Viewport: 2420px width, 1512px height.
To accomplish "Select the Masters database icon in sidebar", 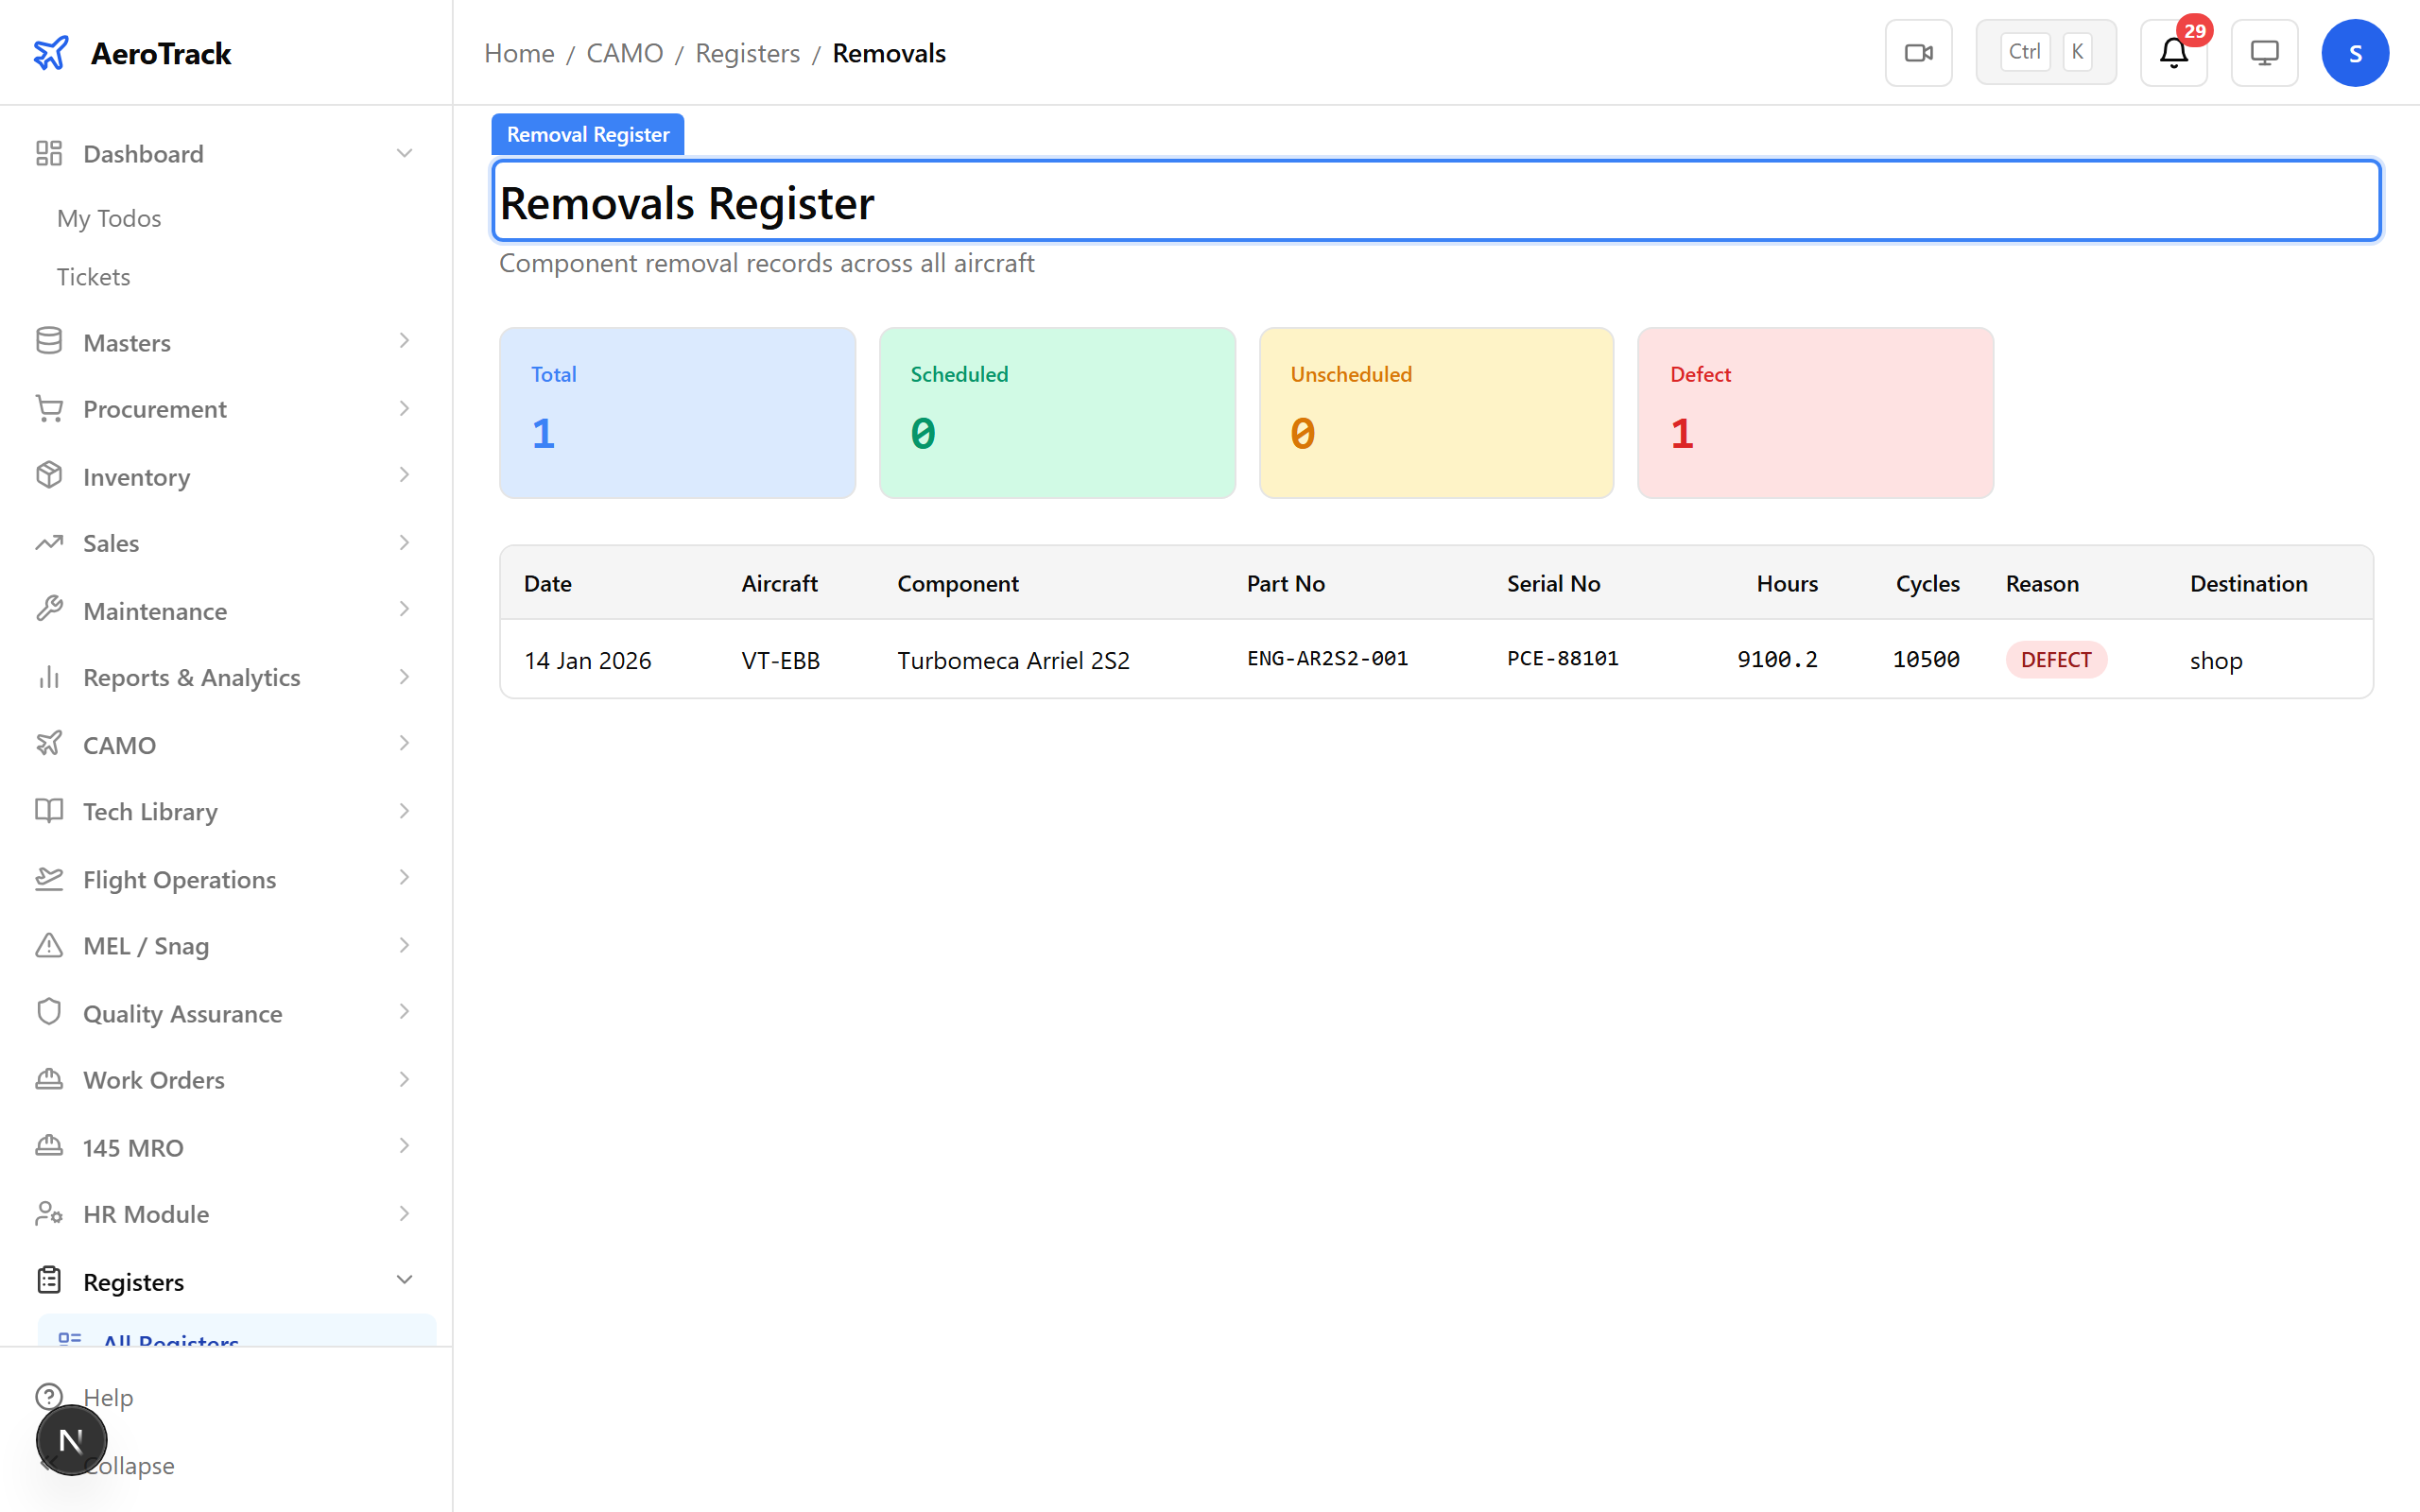I will pyautogui.click(x=49, y=341).
